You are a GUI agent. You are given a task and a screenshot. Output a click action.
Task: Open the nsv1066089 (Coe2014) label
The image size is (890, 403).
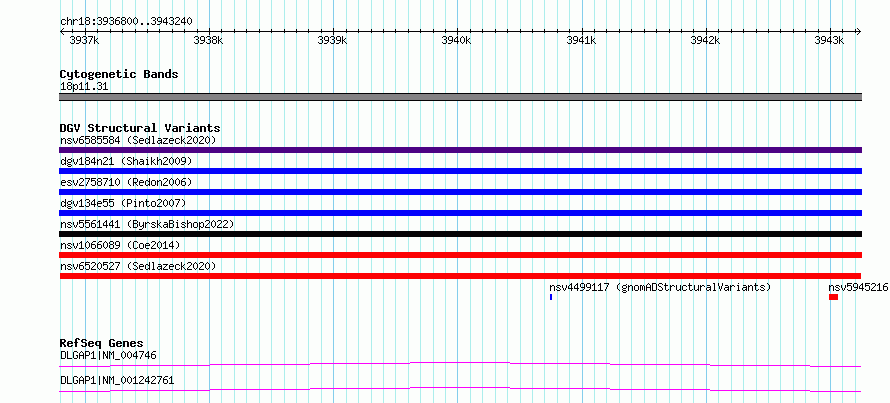(x=120, y=245)
